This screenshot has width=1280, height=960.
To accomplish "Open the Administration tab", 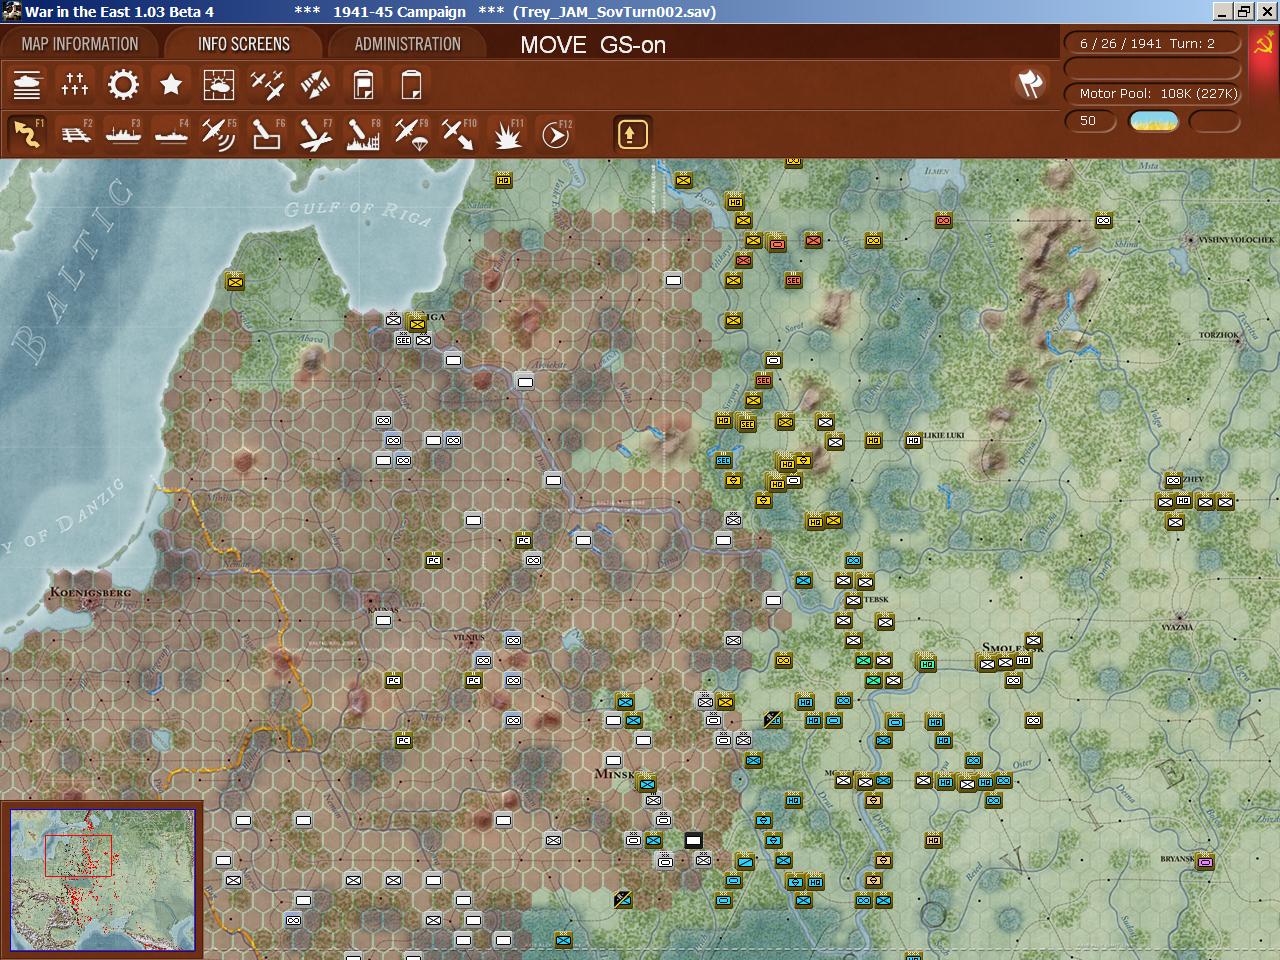I will coord(407,44).
